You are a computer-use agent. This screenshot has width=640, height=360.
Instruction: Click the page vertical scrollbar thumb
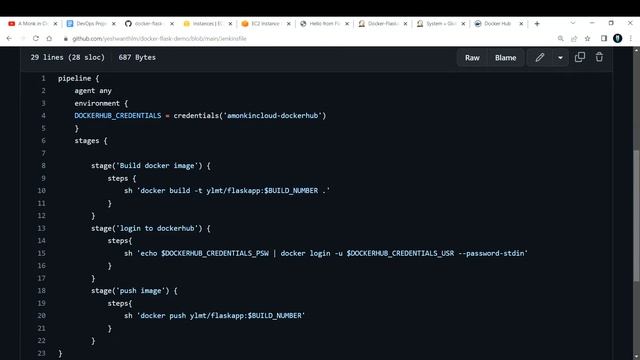636,215
